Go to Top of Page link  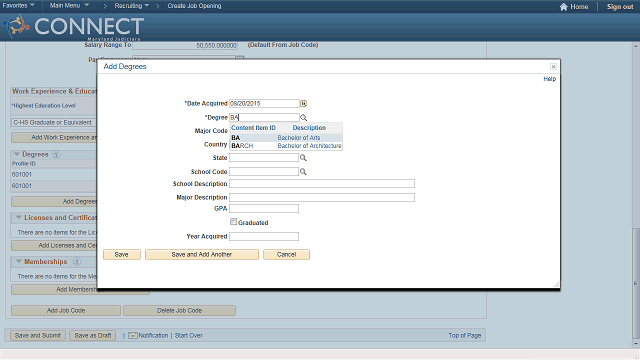click(x=464, y=336)
